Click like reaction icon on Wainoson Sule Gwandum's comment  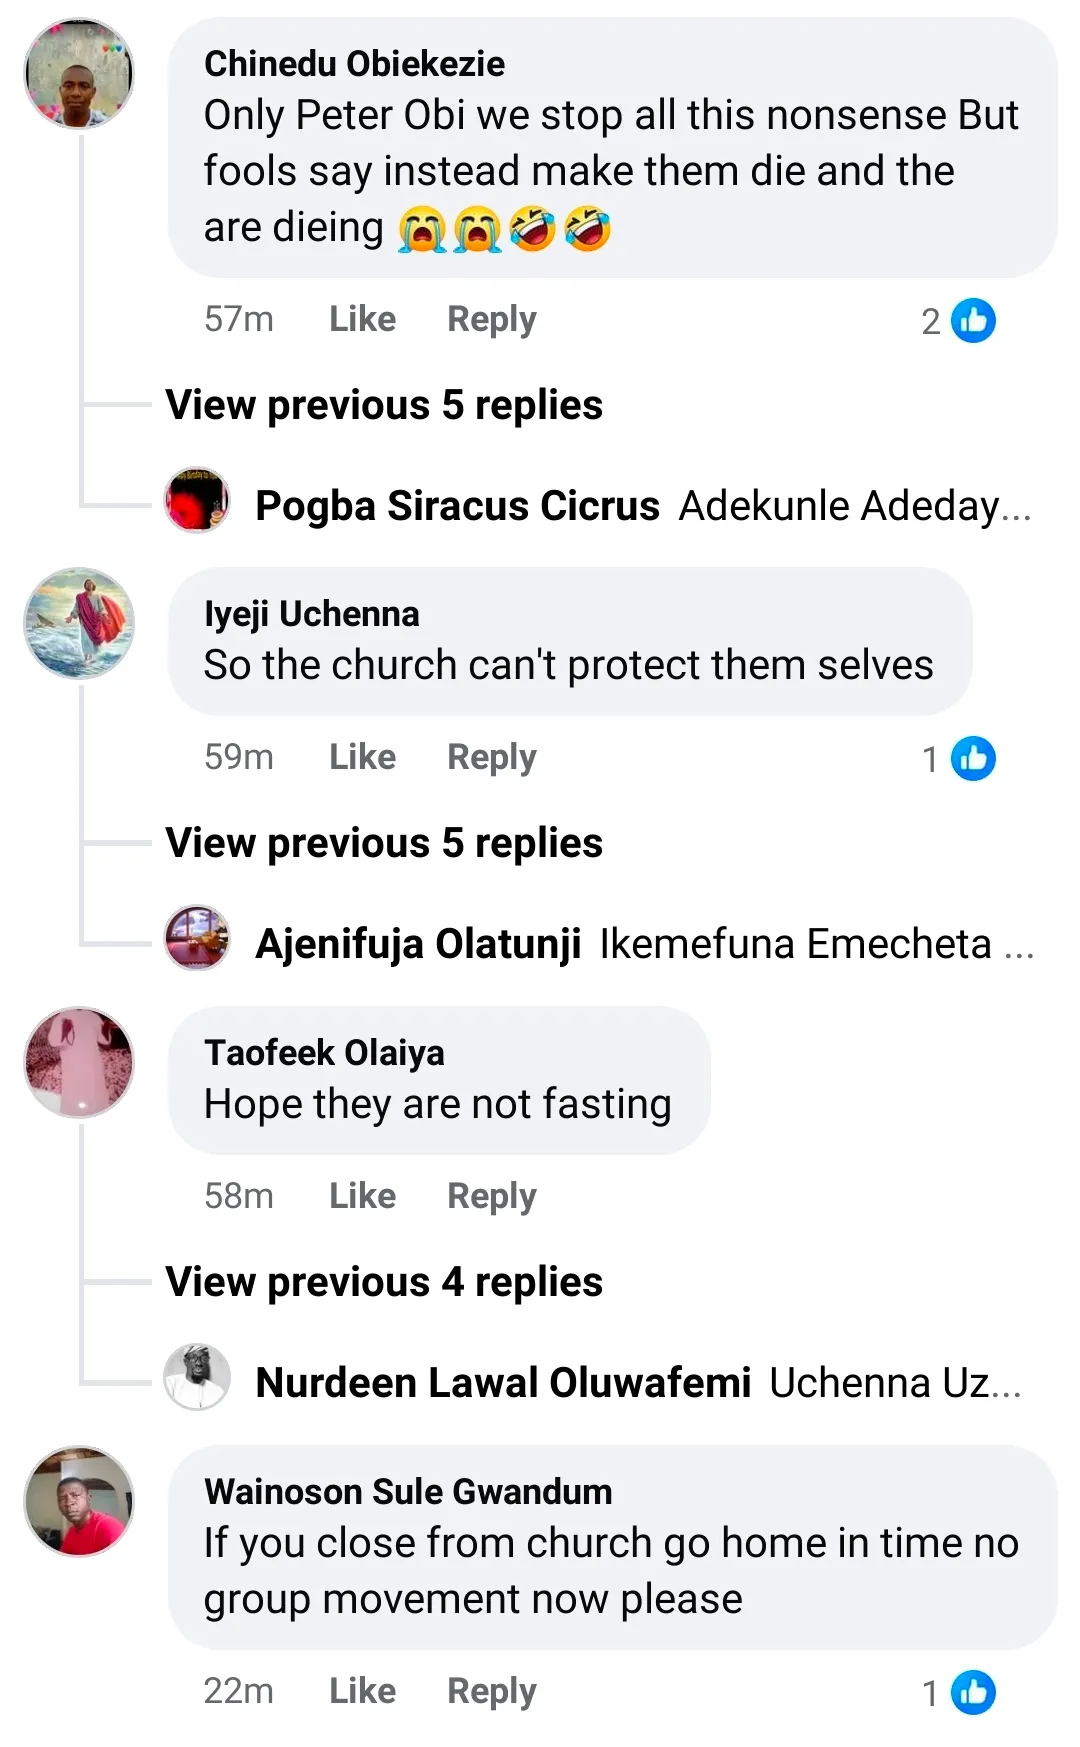pos(973,1692)
